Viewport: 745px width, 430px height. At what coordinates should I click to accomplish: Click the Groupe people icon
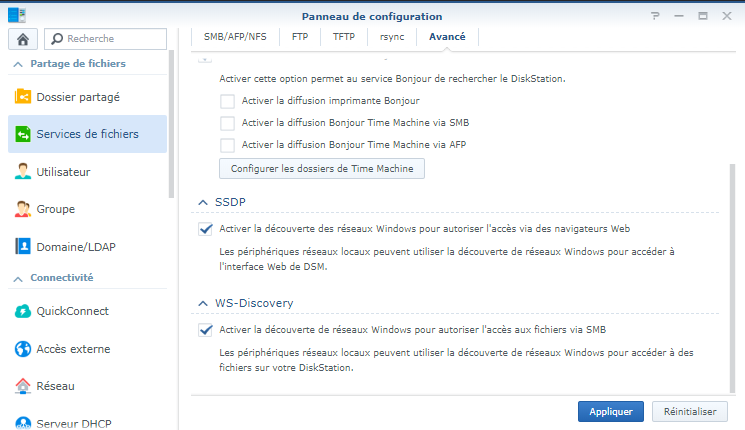tap(23, 209)
